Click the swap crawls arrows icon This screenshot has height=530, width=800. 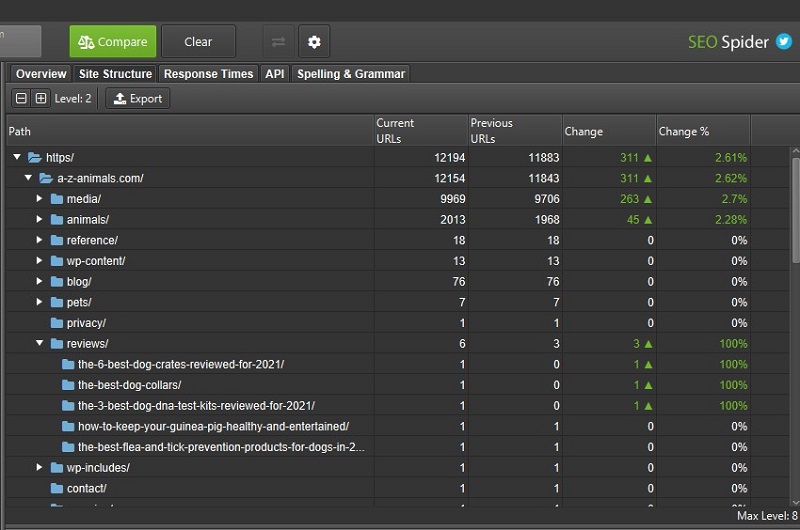278,42
